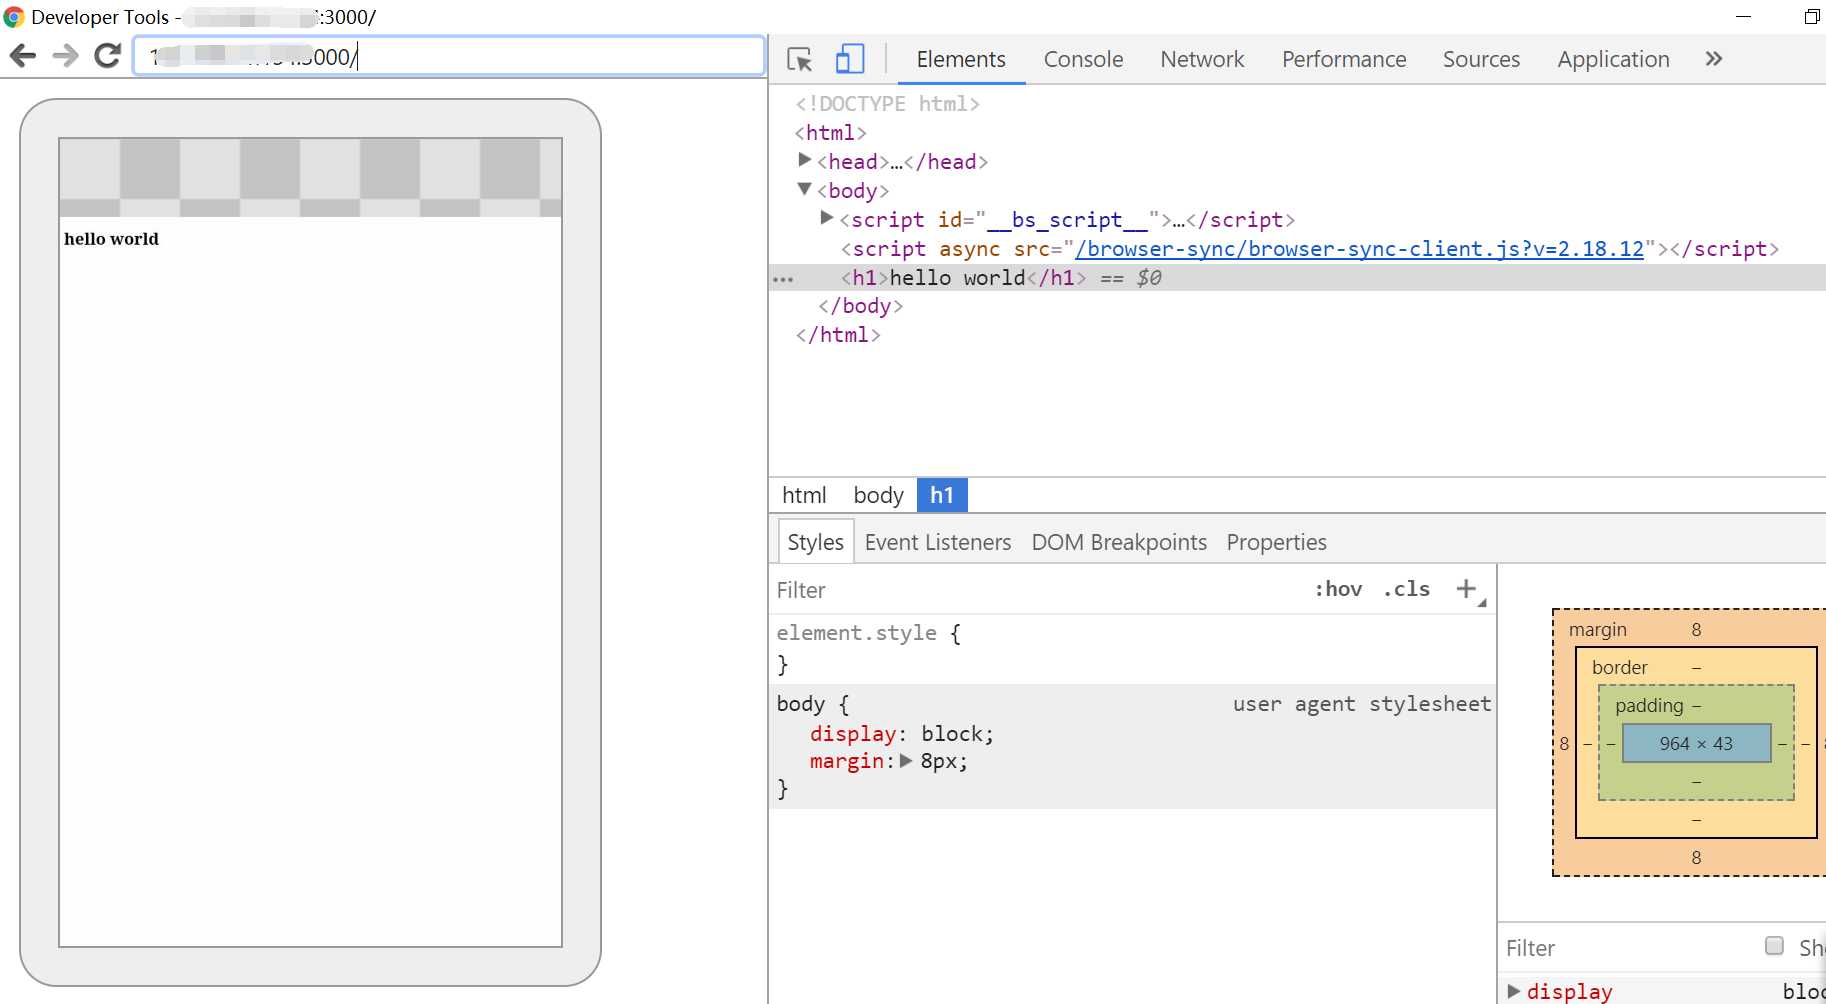The width and height of the screenshot is (1826, 1004).
Task: Open the Properties tab
Action: click(x=1276, y=542)
